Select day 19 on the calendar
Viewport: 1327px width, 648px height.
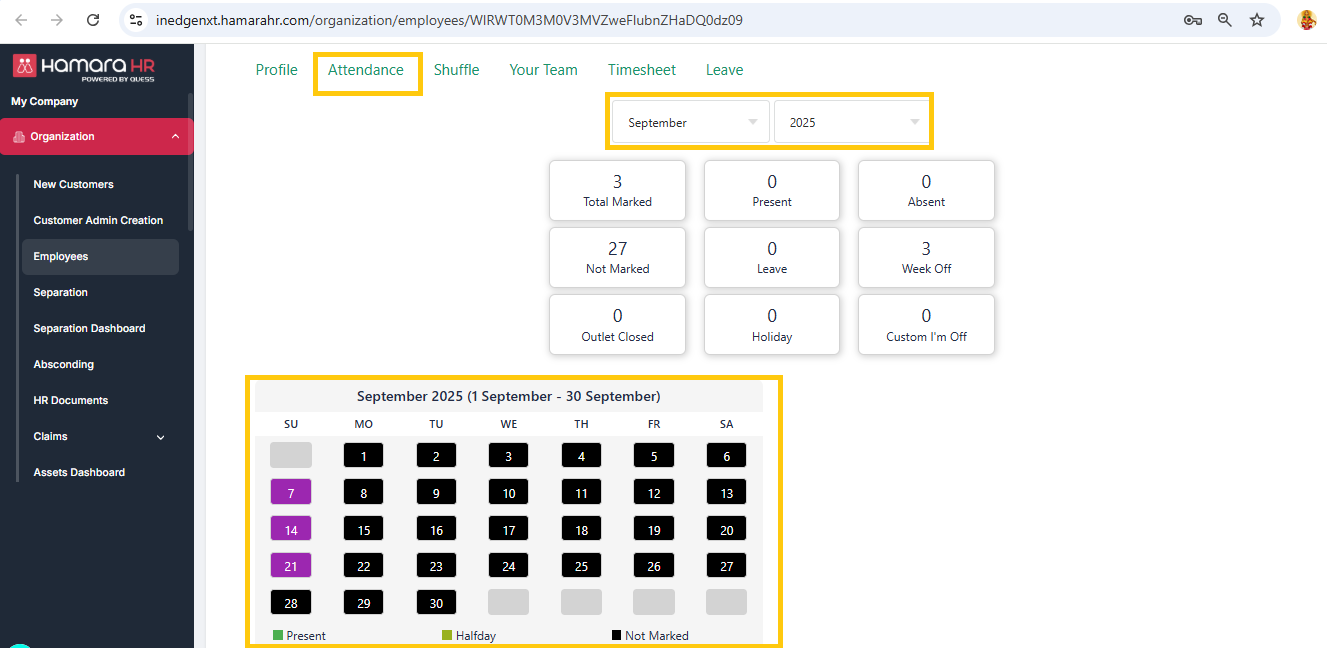654,529
